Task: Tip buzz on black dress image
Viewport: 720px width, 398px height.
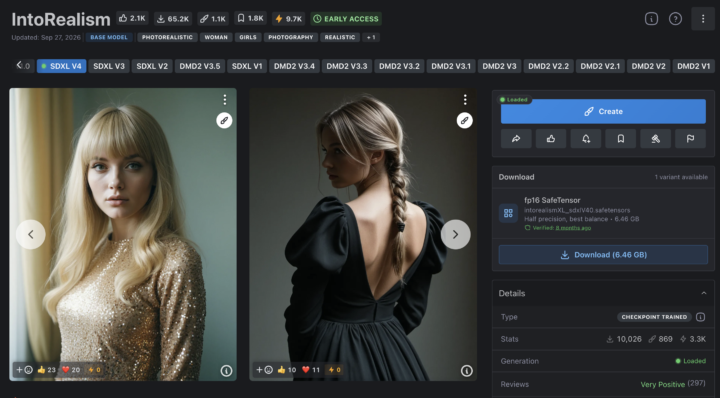Action: pos(334,370)
